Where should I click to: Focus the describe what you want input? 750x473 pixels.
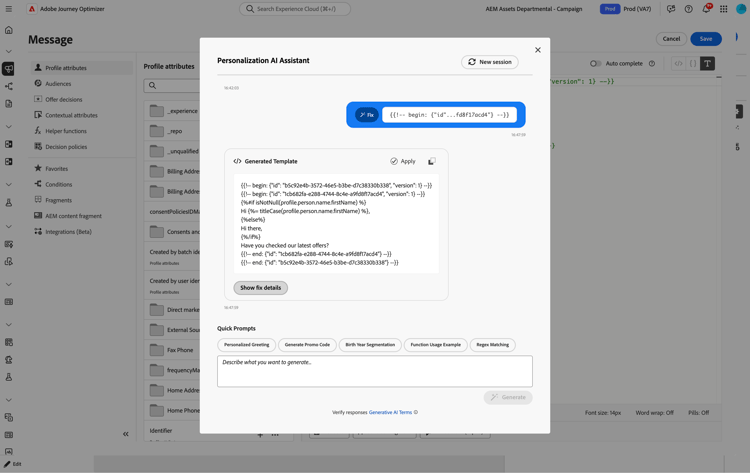(x=375, y=371)
